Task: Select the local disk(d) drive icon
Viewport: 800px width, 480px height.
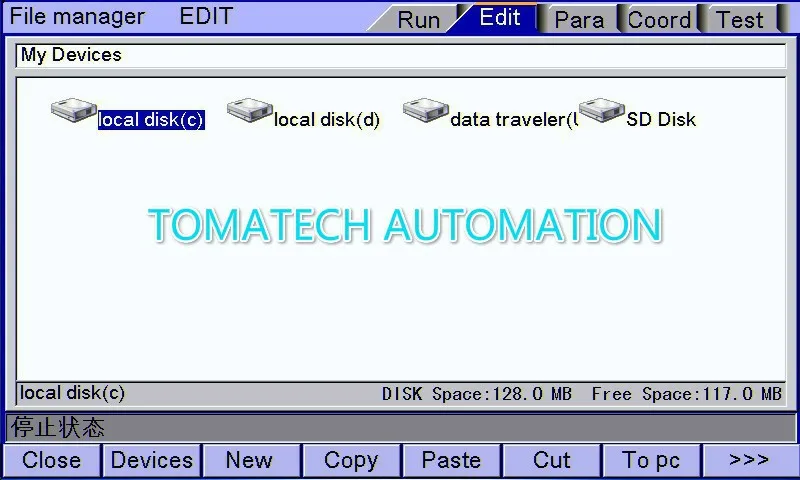Action: (250, 110)
